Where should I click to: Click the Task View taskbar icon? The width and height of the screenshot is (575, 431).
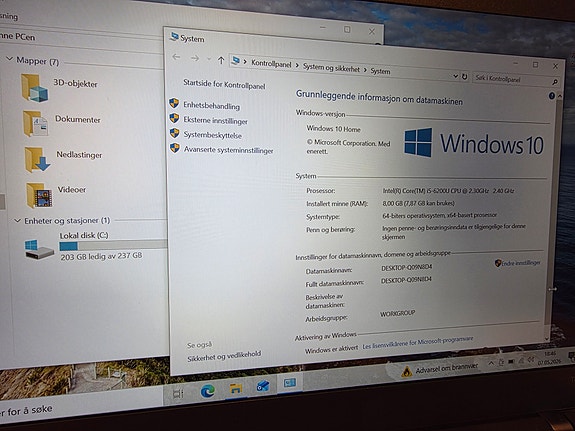tap(178, 394)
